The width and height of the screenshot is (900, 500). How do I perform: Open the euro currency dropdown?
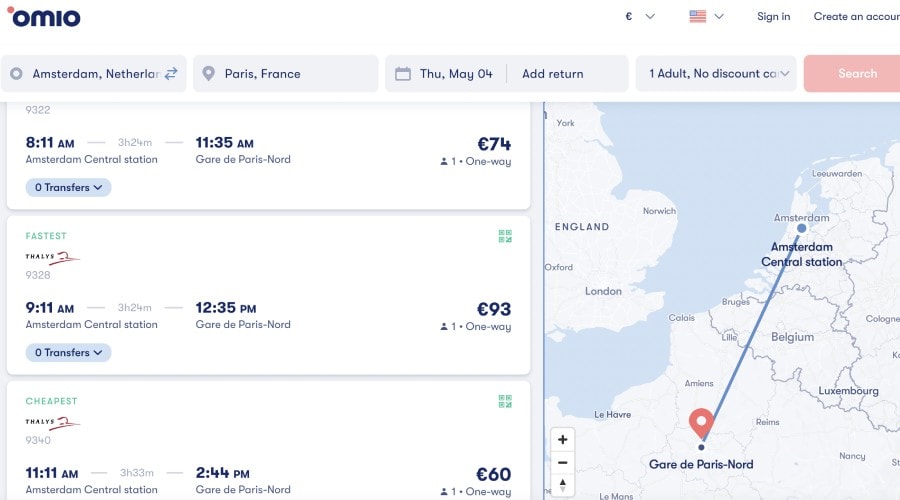(639, 17)
